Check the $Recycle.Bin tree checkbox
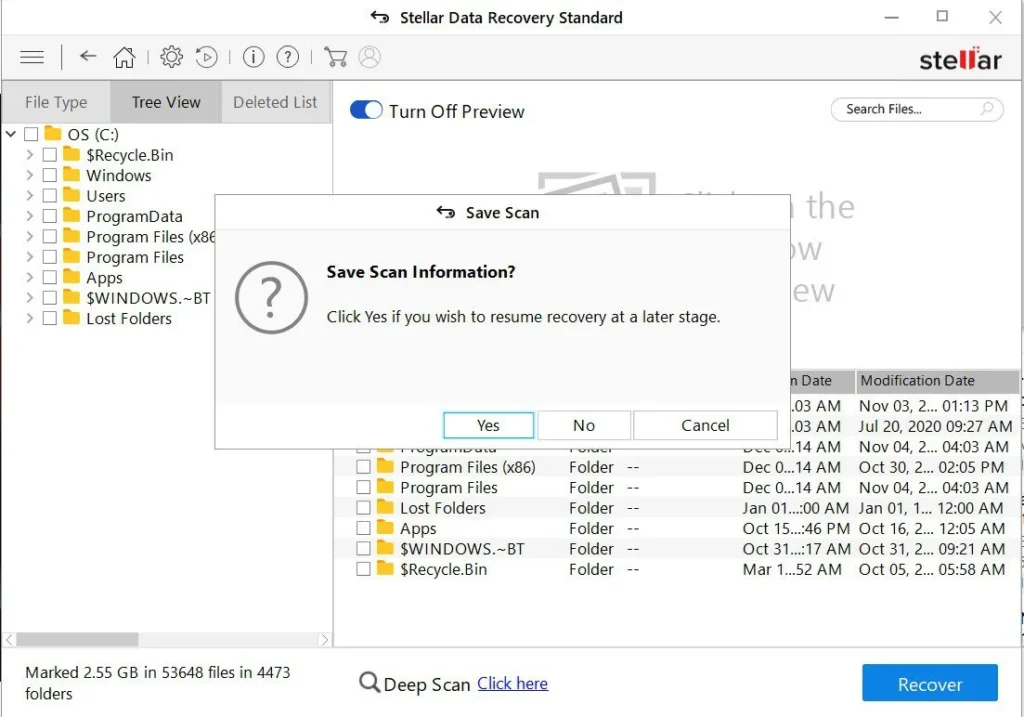Screen dimensions: 1024x717 click(x=50, y=155)
